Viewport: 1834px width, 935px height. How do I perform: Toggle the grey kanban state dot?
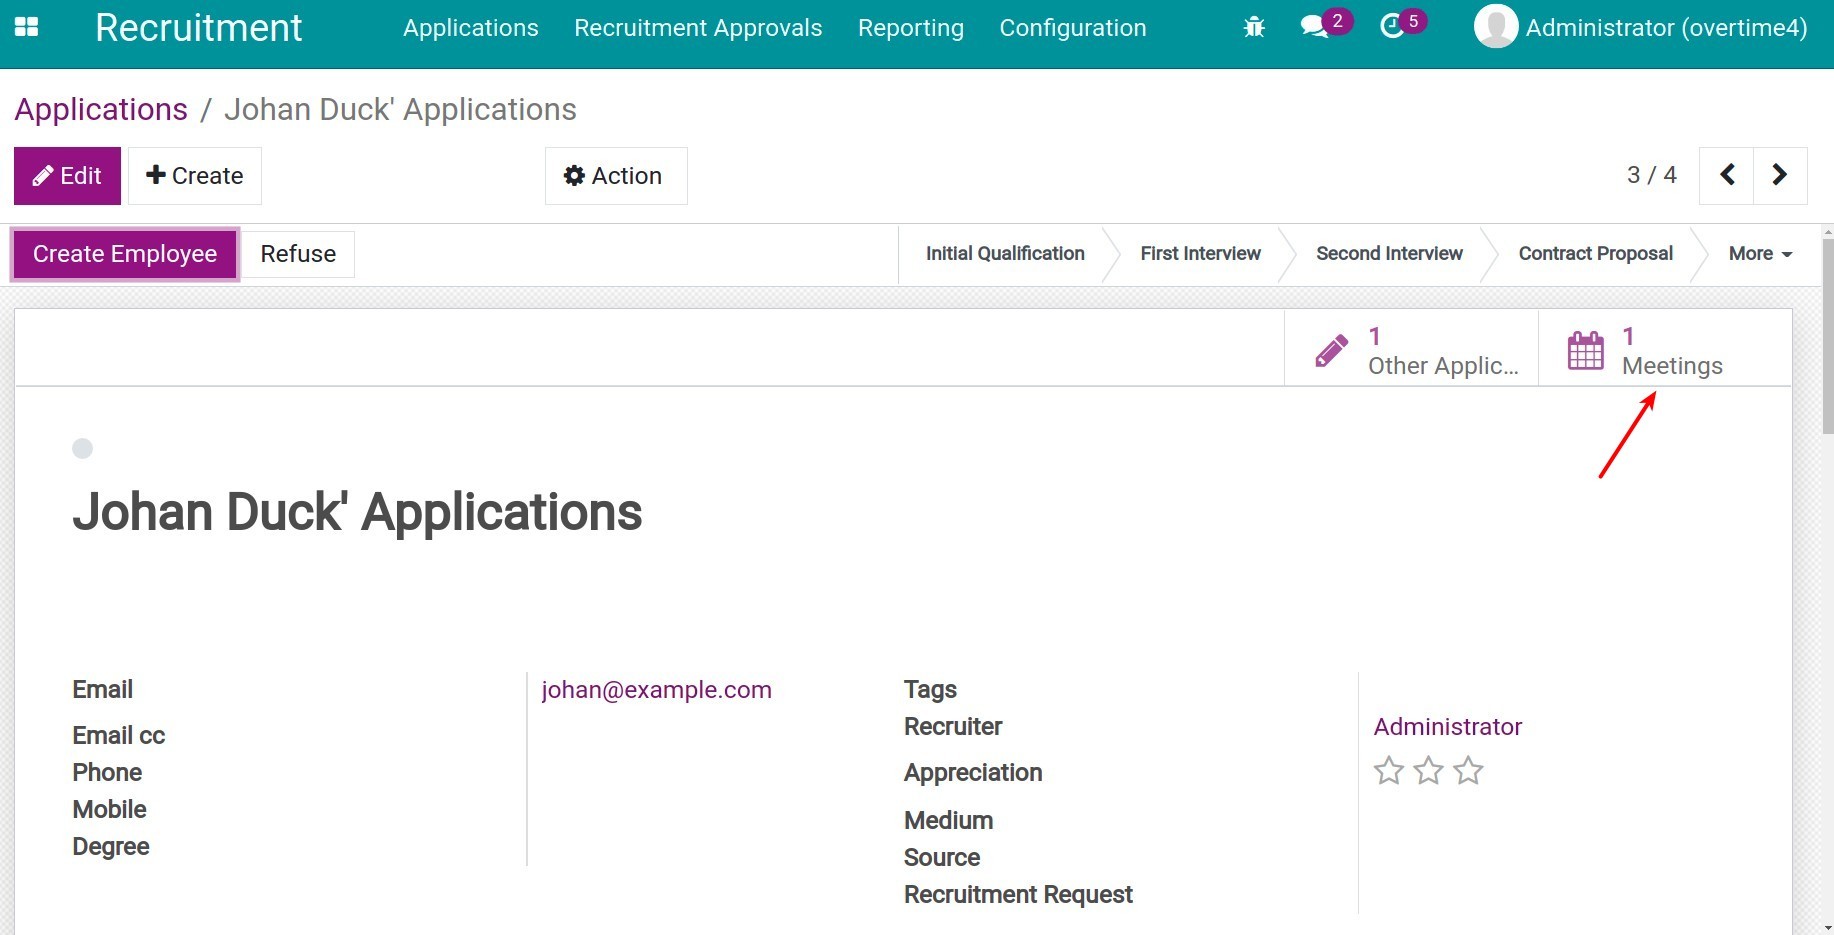(x=83, y=449)
